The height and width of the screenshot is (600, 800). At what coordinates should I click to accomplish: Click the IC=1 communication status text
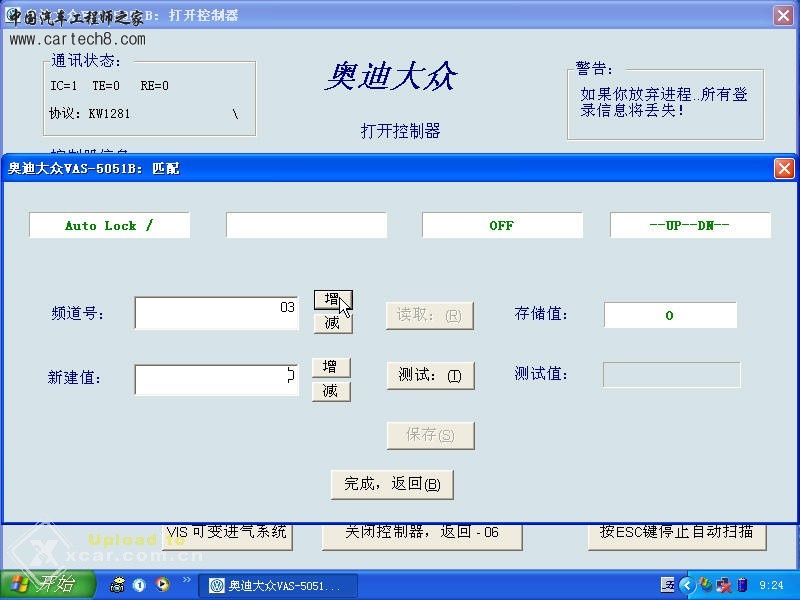click(x=64, y=86)
